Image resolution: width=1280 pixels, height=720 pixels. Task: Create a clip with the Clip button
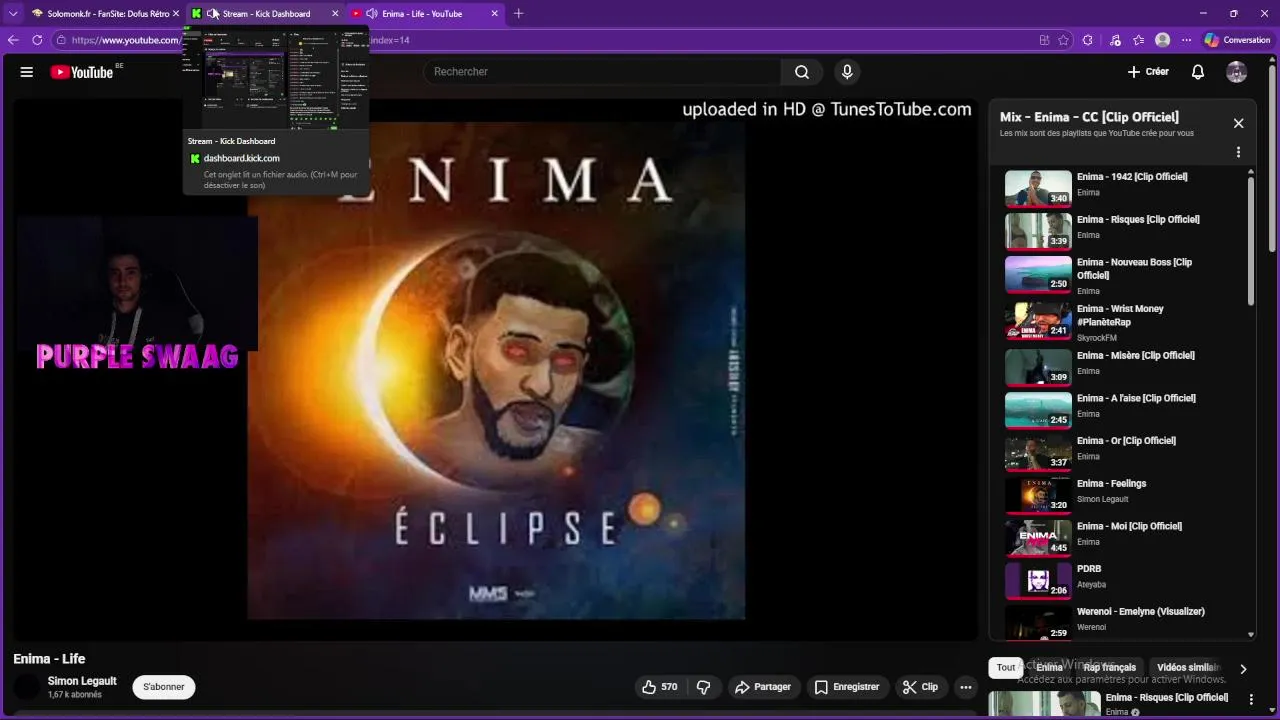(x=921, y=687)
